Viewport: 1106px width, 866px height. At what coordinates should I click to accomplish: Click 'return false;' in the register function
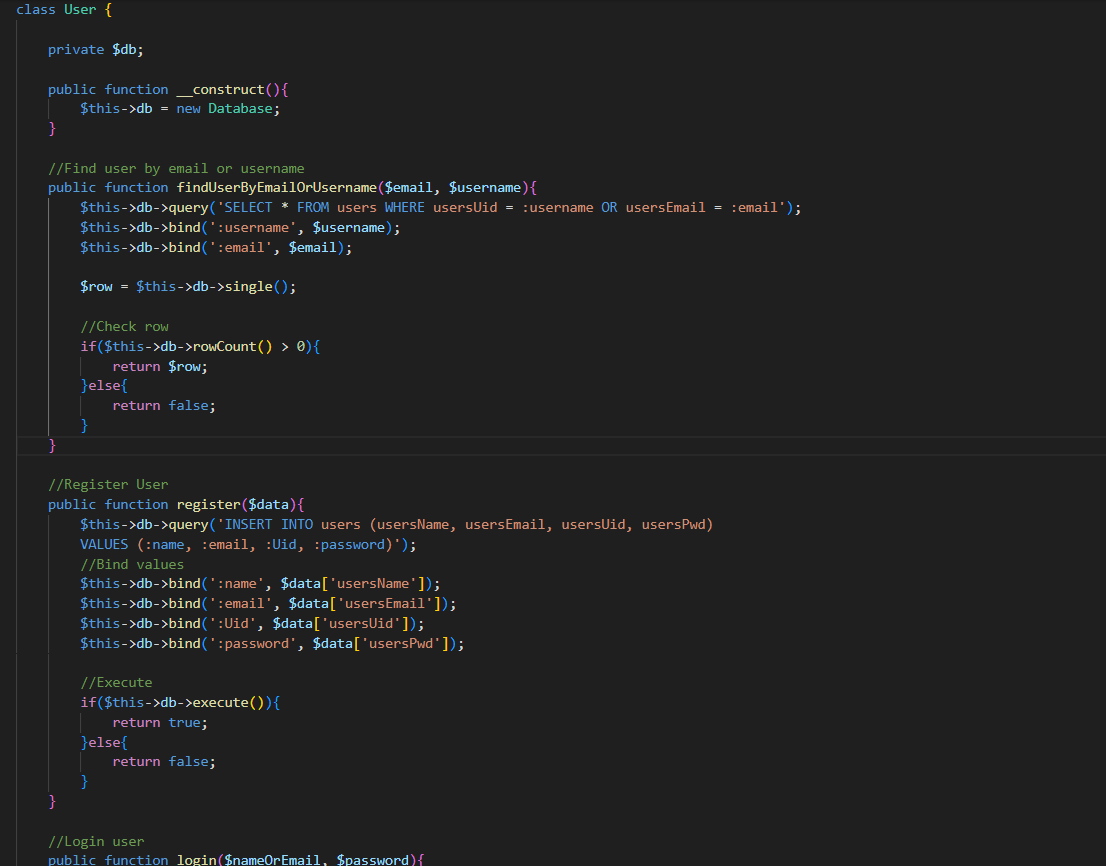pyautogui.click(x=164, y=762)
